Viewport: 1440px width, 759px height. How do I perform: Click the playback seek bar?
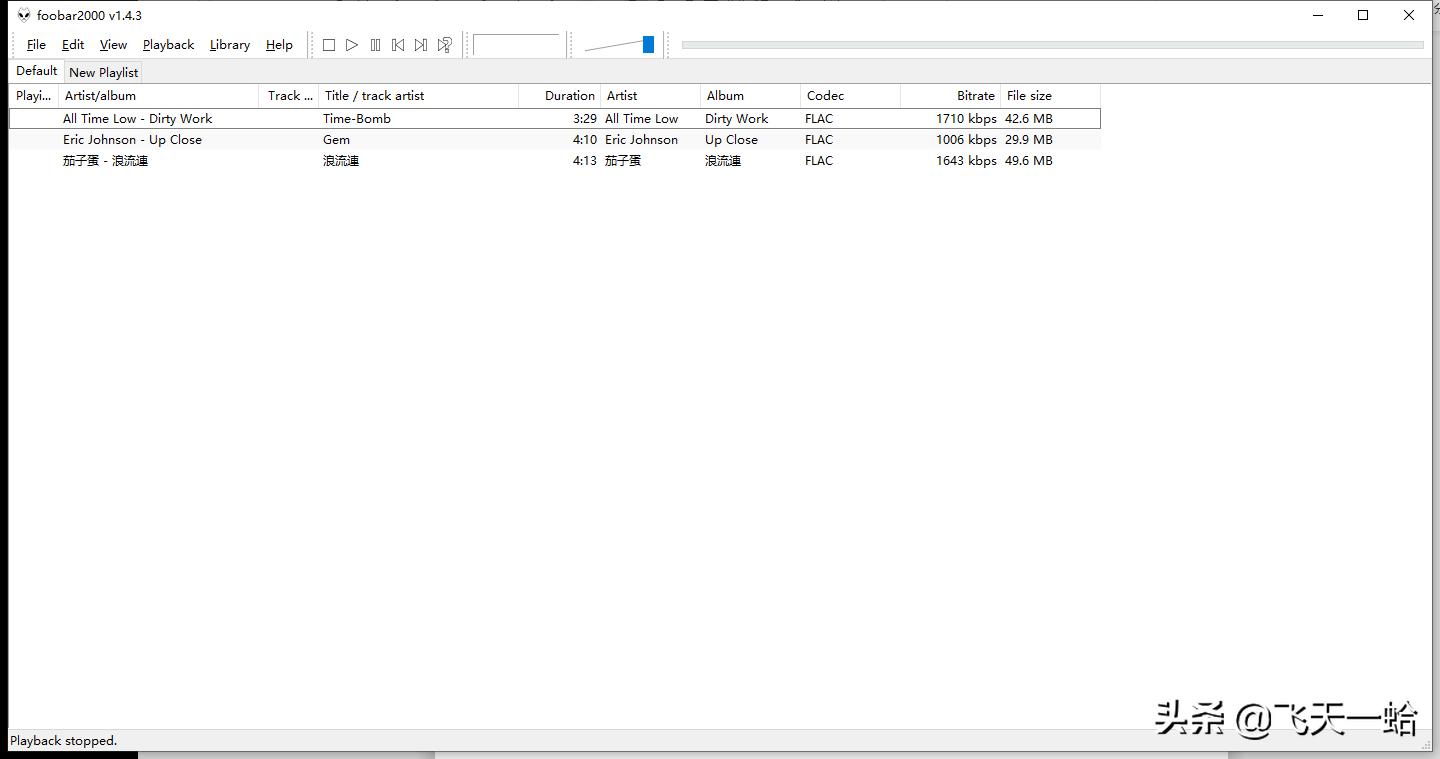(x=1052, y=45)
